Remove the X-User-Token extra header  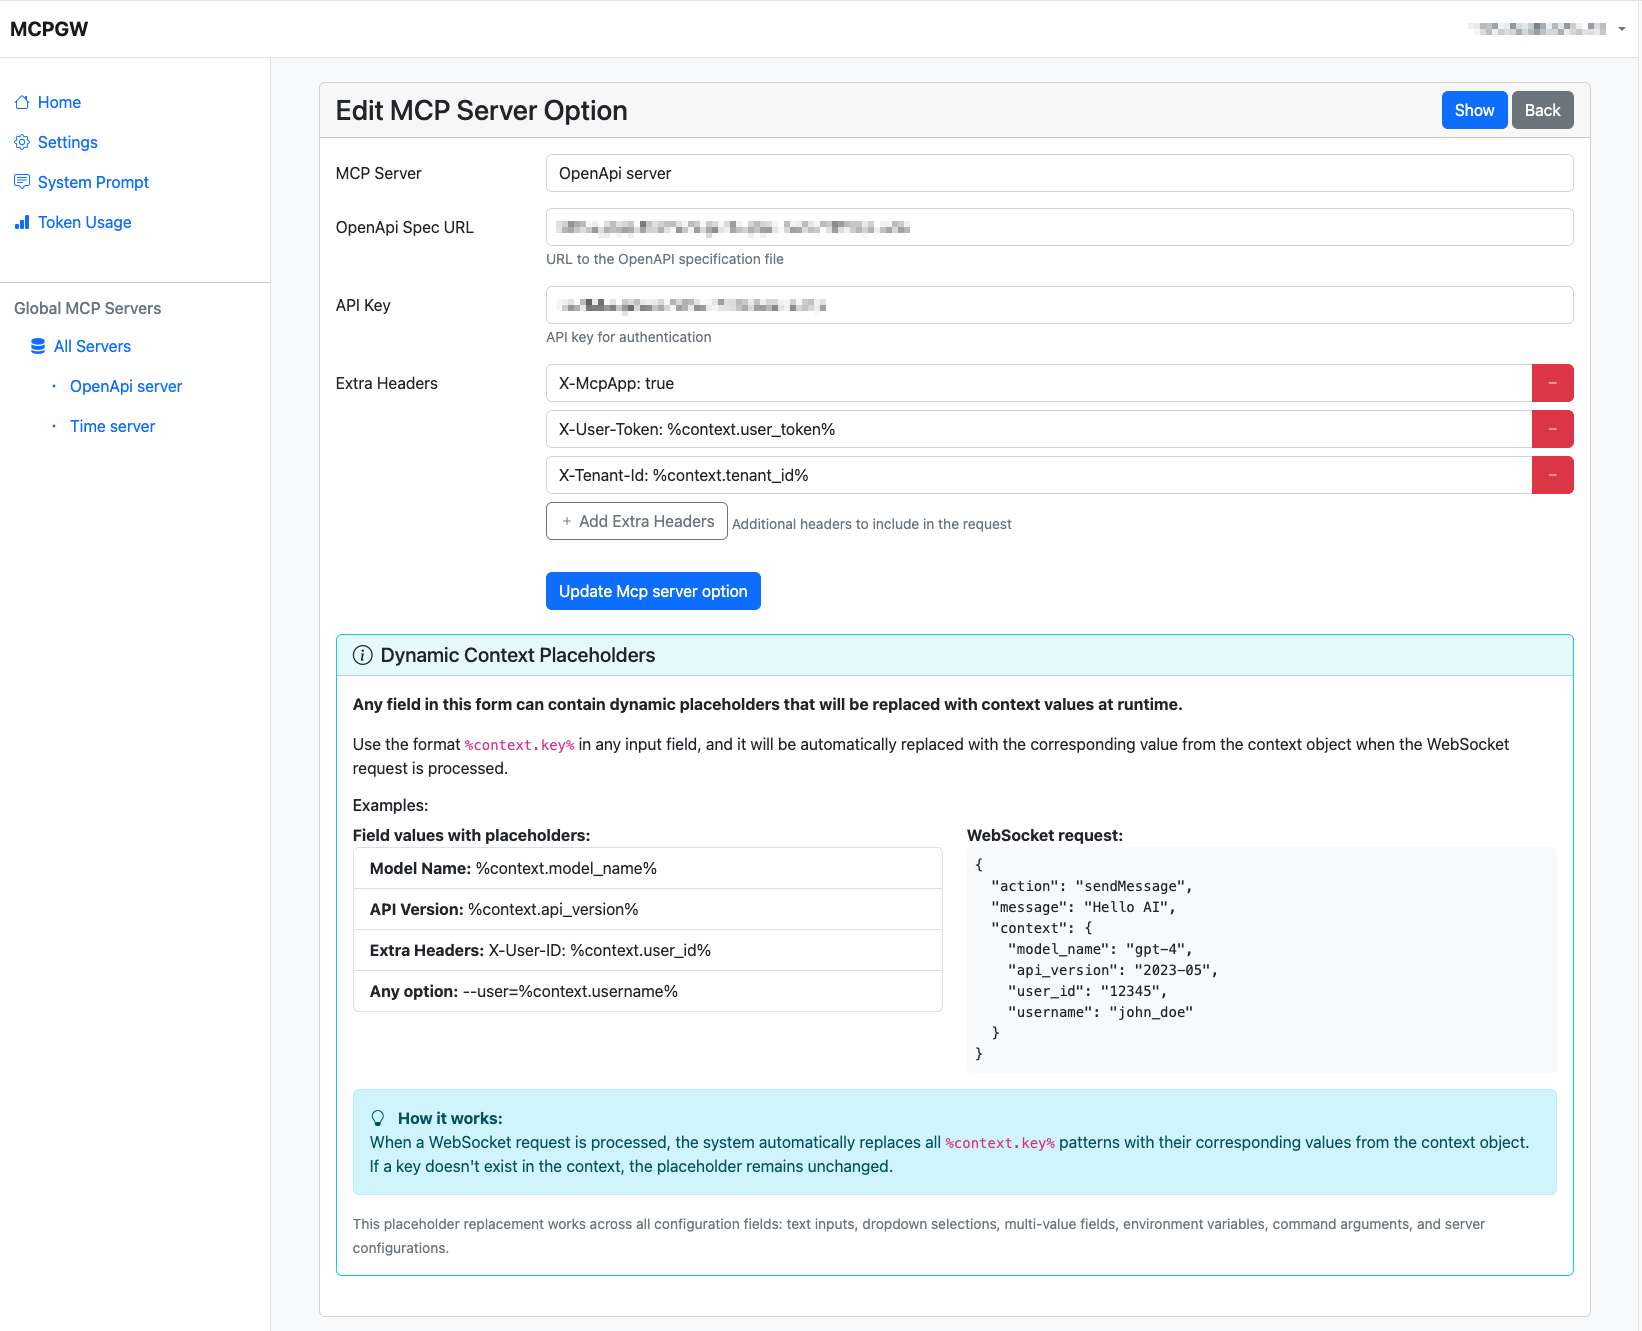tap(1552, 429)
